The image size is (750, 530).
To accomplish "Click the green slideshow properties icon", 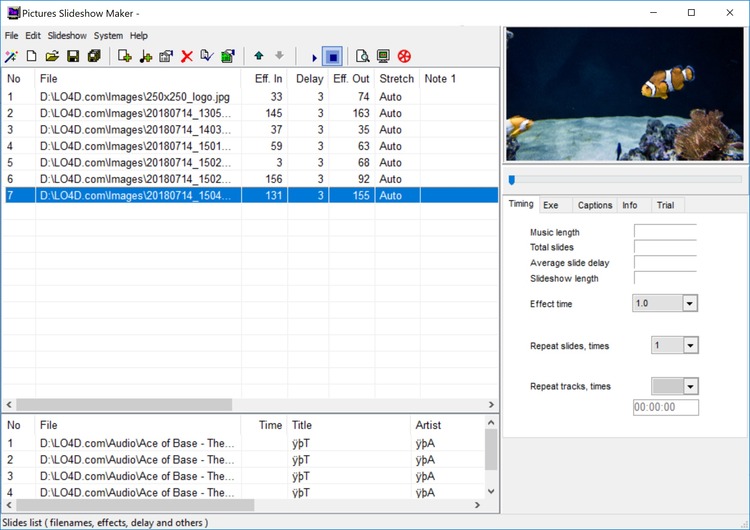I will 228,56.
